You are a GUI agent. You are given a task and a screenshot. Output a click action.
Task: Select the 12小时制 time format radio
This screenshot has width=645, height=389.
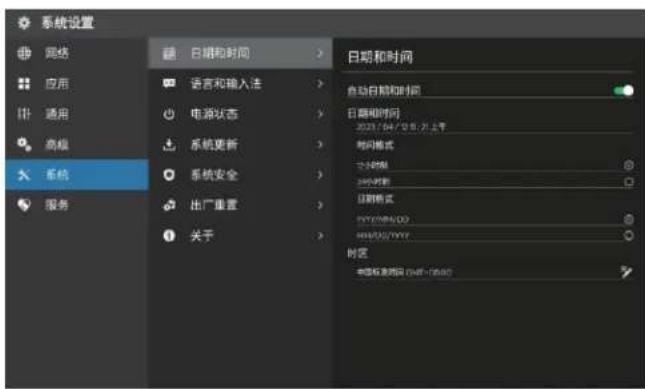(x=628, y=165)
